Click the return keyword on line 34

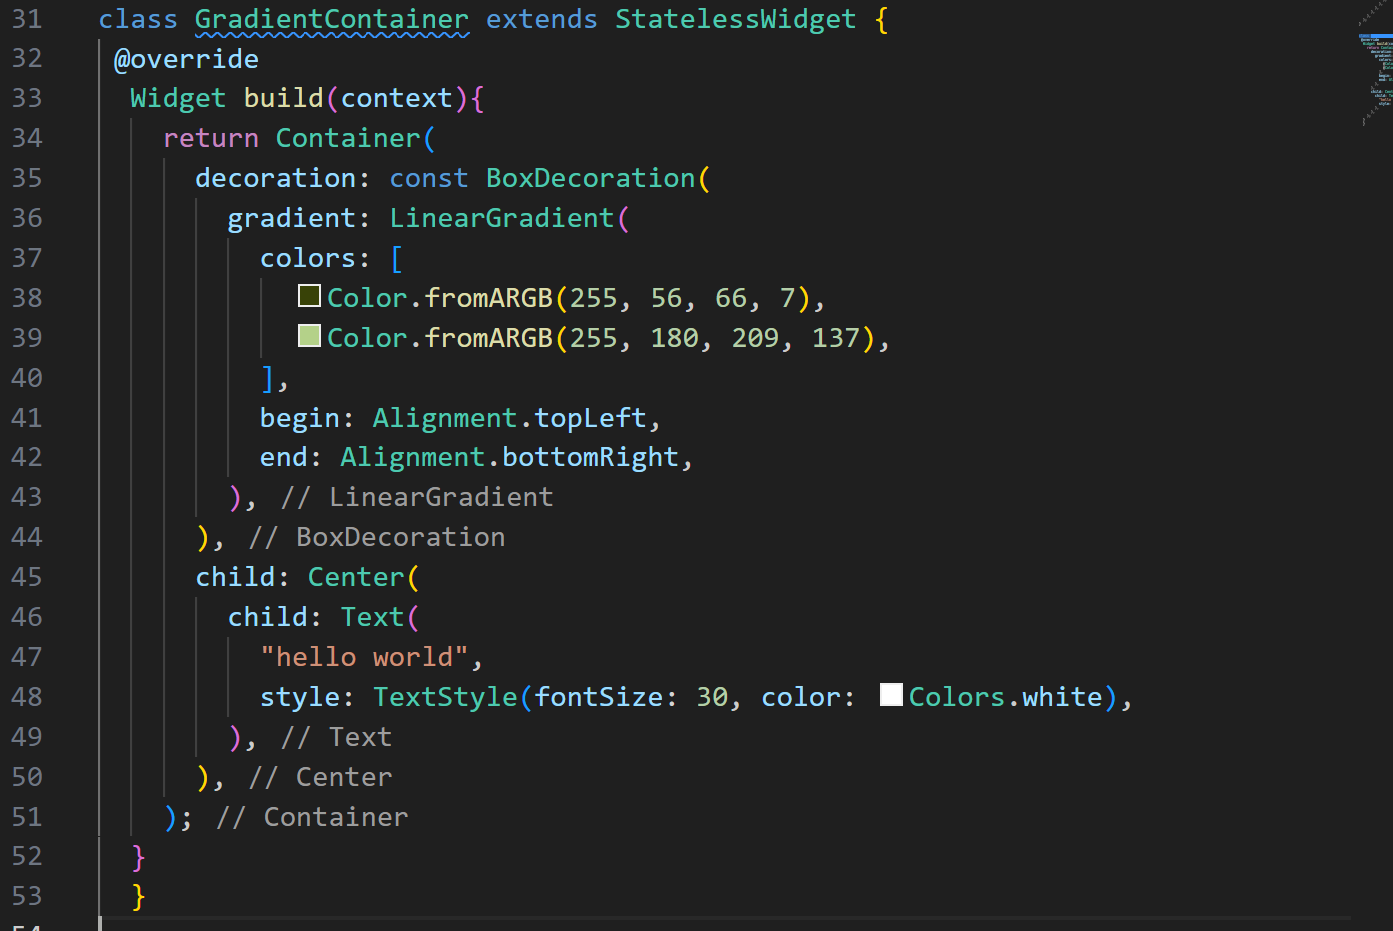[210, 138]
